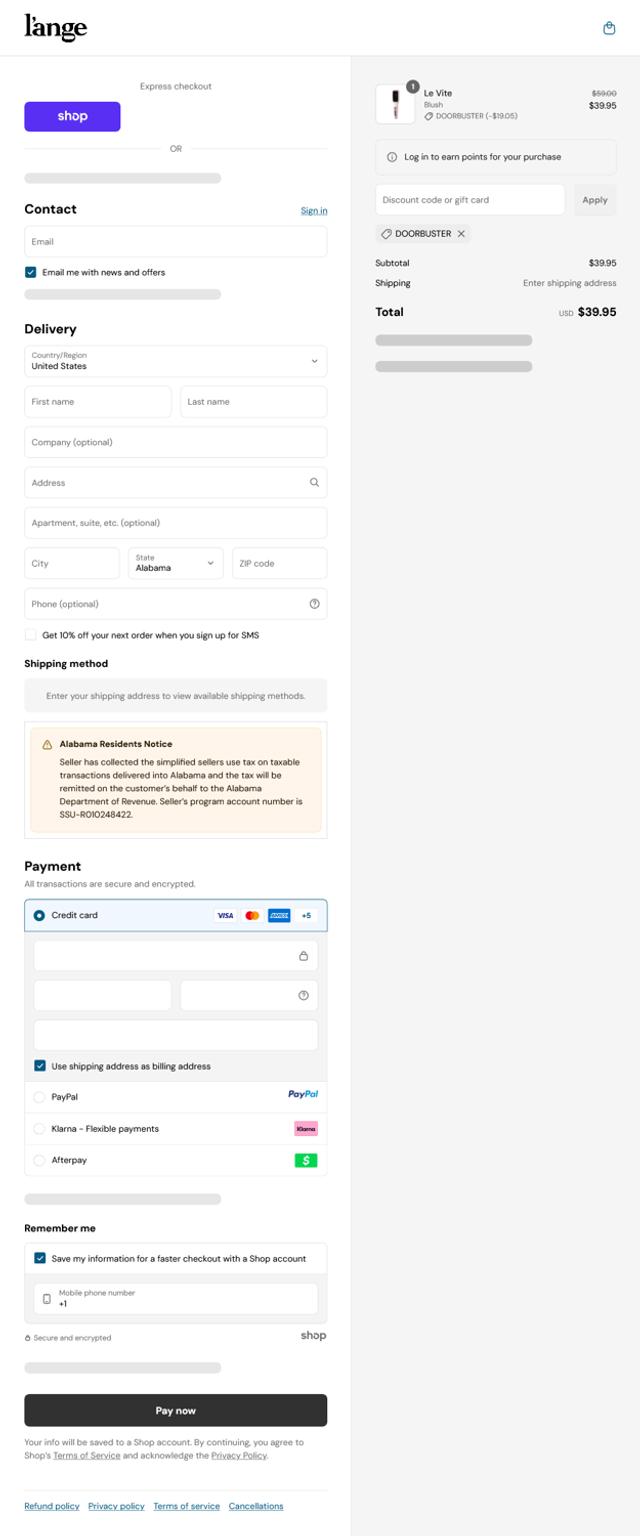The width and height of the screenshot is (640, 1536).
Task: Click the green Afterpay icon
Action: (x=306, y=1160)
